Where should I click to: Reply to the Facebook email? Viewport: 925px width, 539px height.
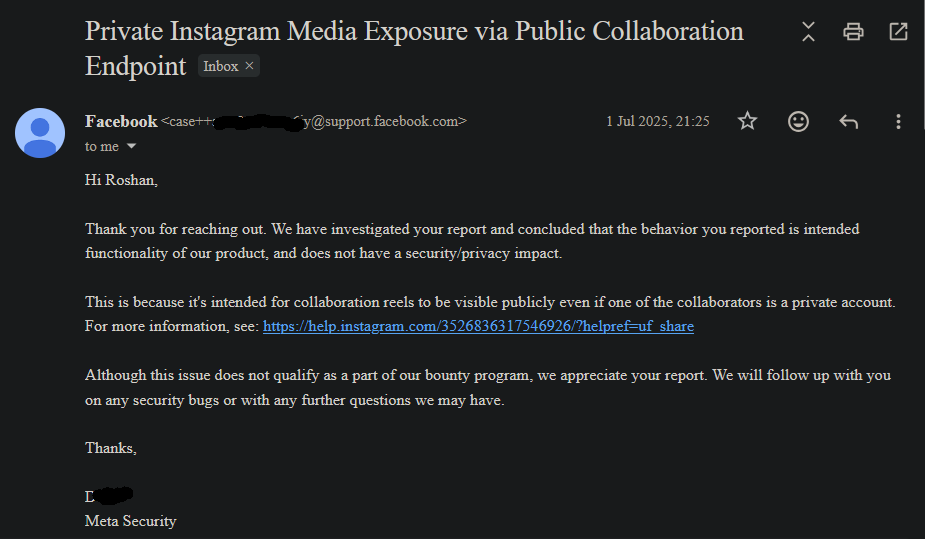pyautogui.click(x=848, y=121)
